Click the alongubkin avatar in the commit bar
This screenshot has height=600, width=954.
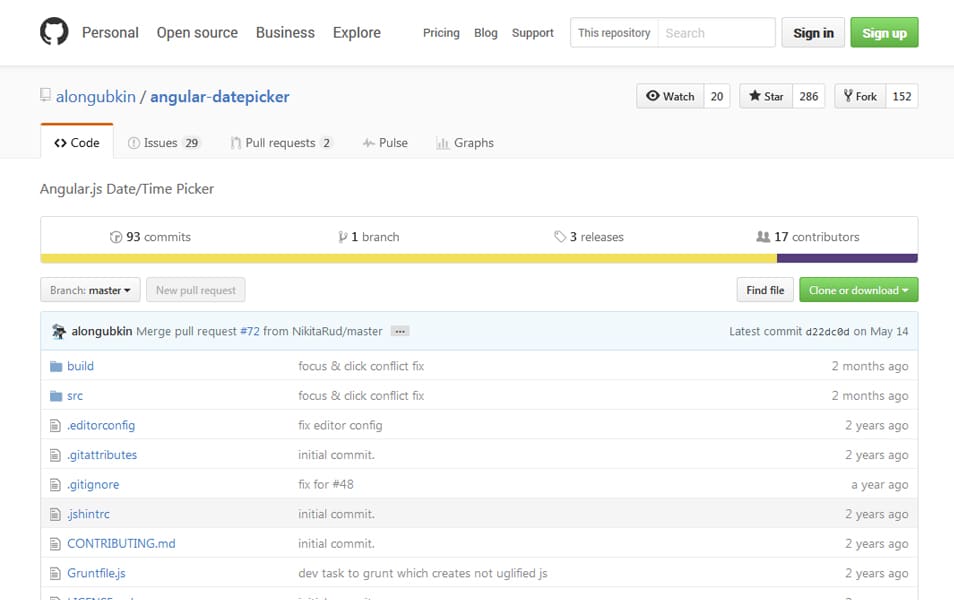59,331
